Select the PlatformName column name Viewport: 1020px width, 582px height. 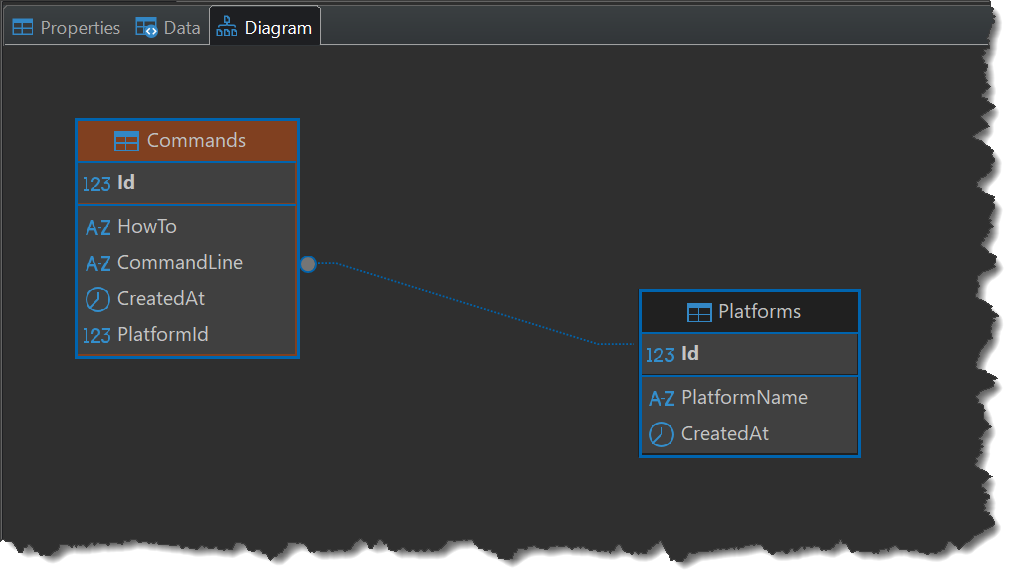pyautogui.click(x=744, y=398)
